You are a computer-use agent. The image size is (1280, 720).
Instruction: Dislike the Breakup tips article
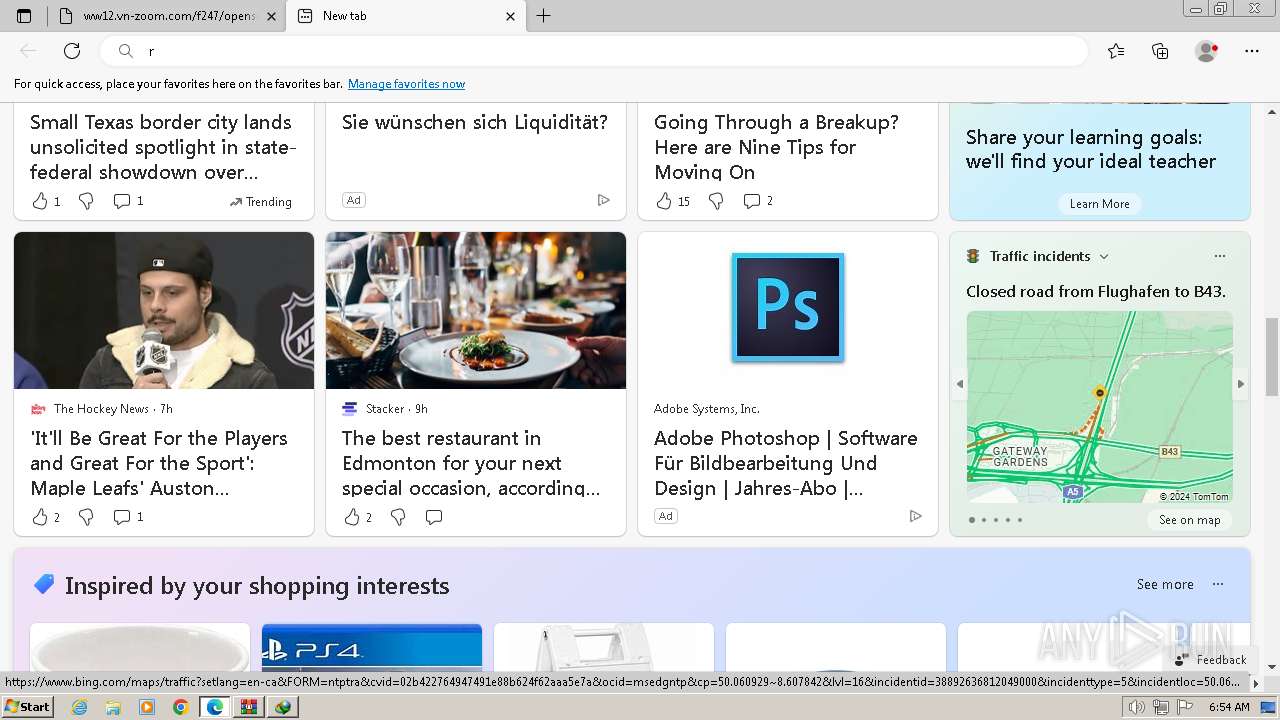[x=716, y=201]
